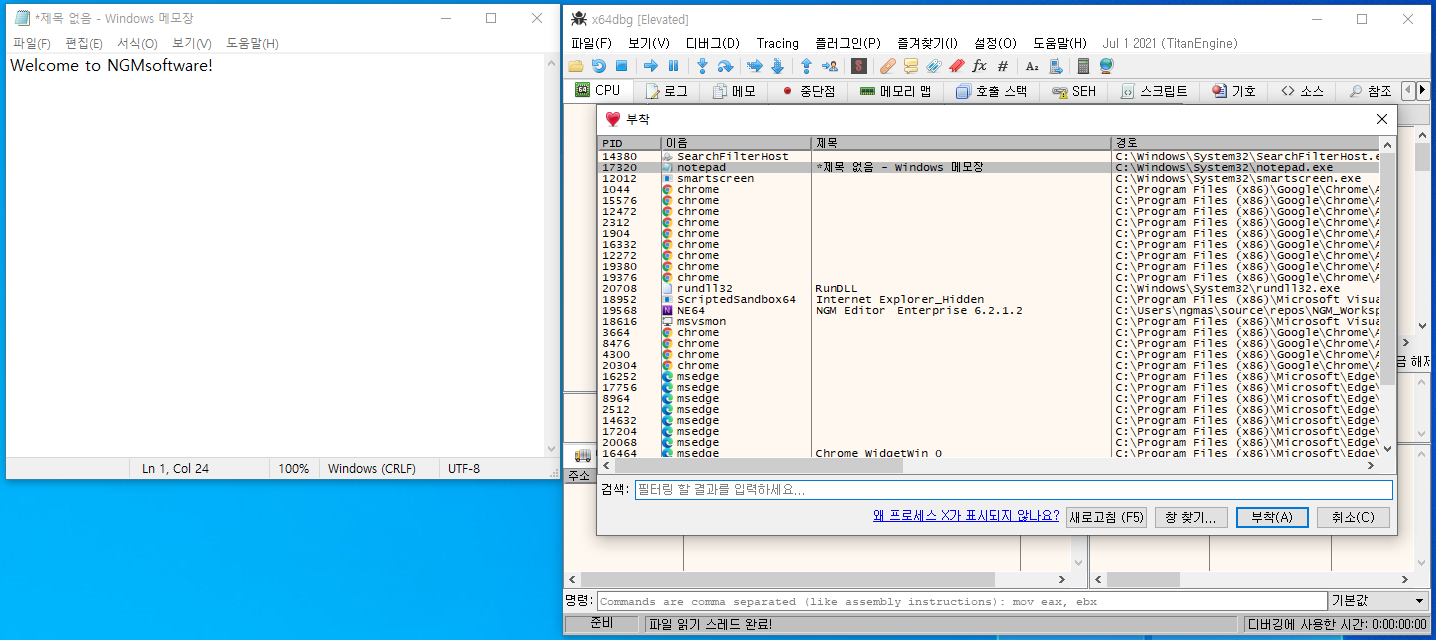This screenshot has width=1436, height=640.
Task: Open the 파일(F) menu in x64dbg
Action: pos(591,43)
